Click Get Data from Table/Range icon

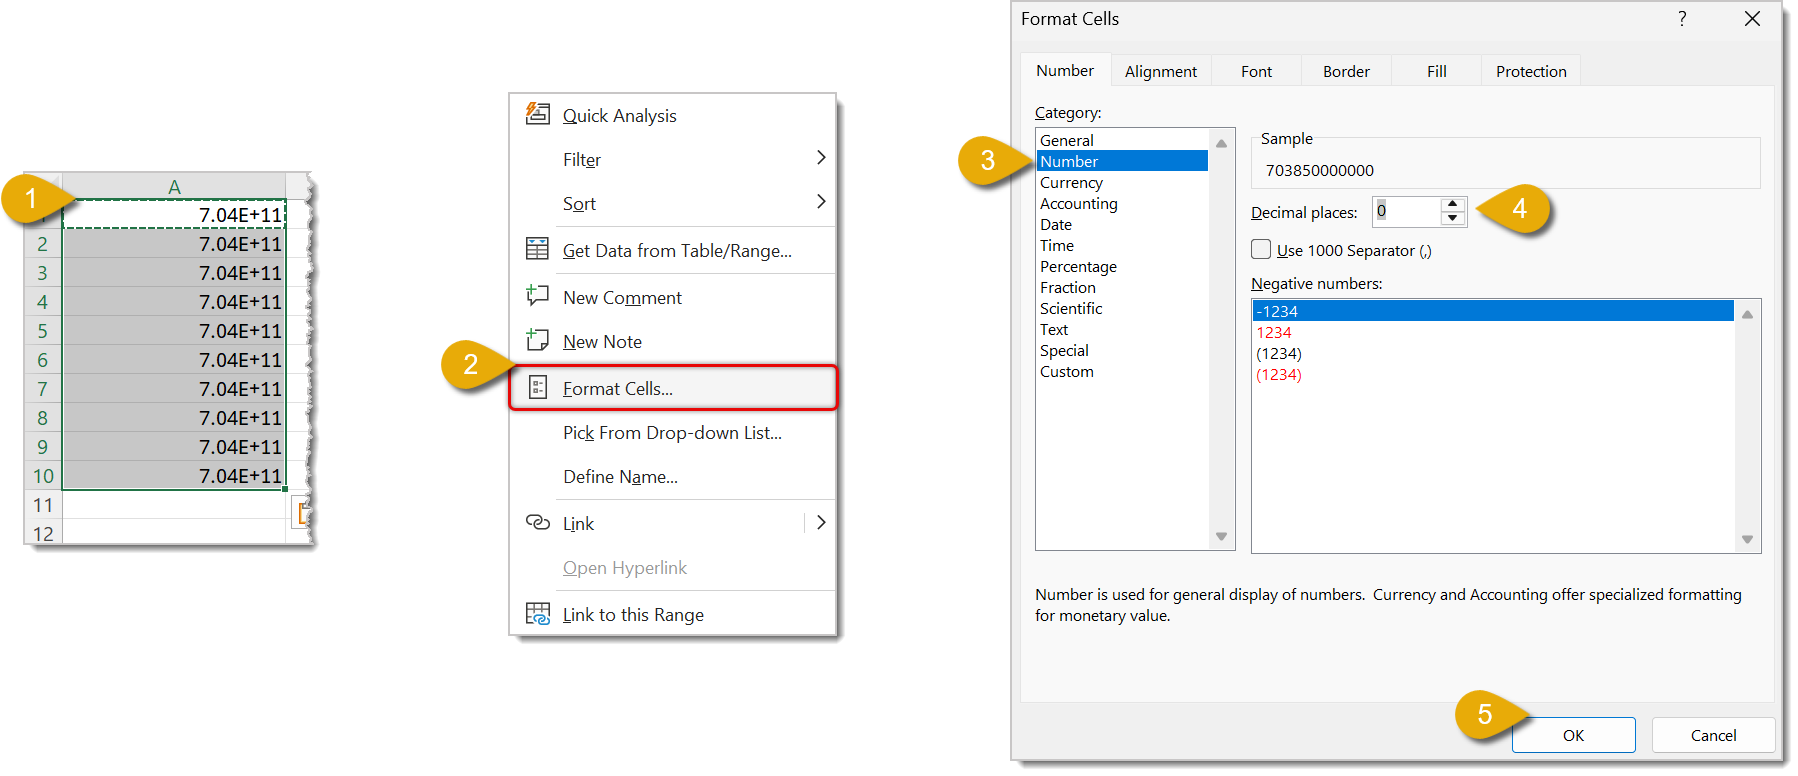click(538, 249)
